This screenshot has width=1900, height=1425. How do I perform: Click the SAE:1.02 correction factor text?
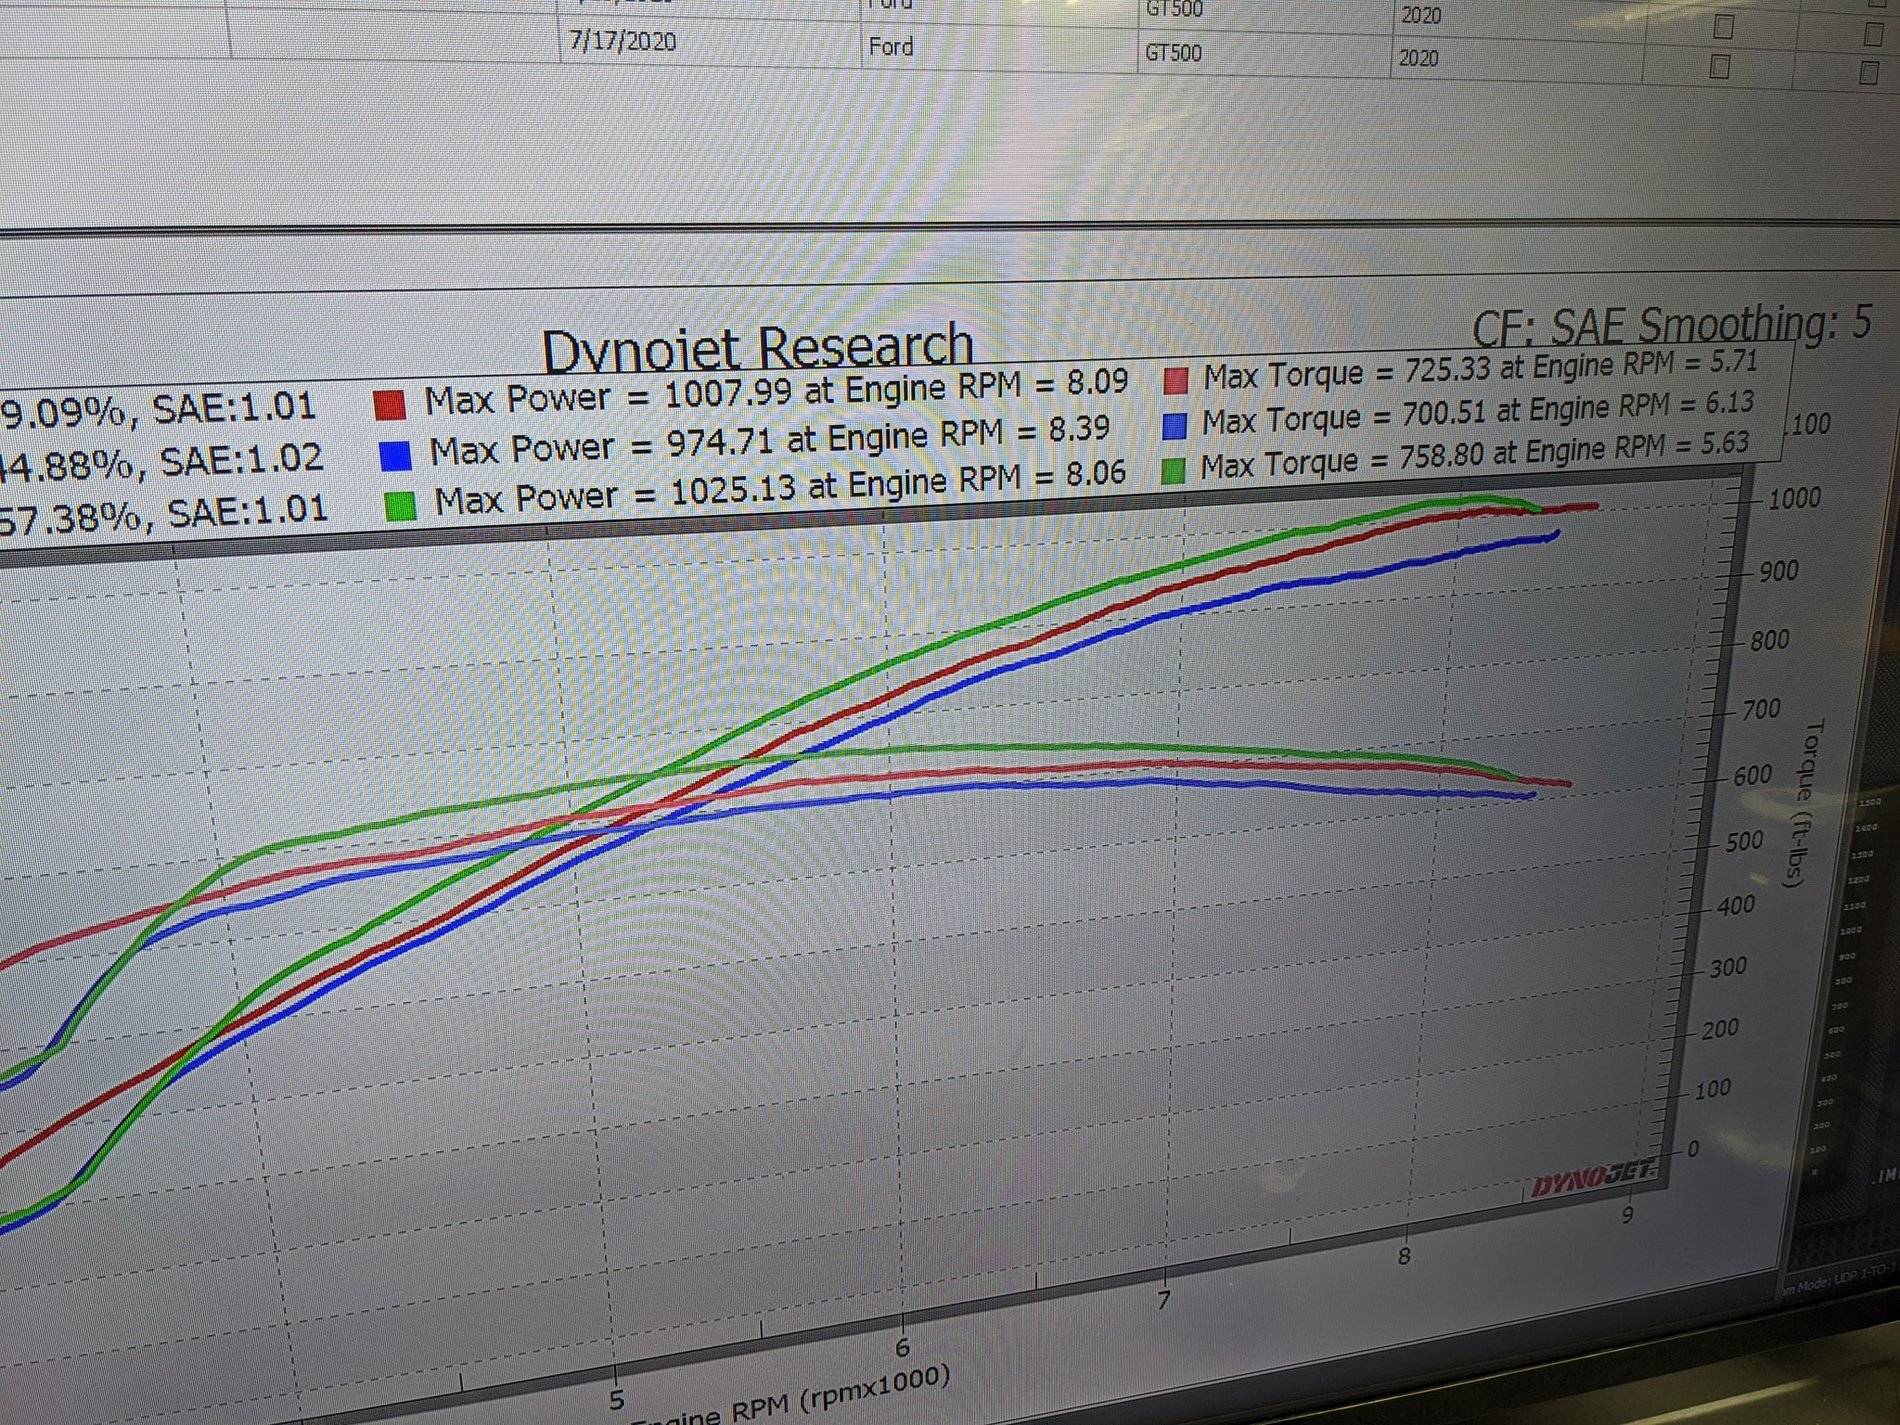pos(242,460)
